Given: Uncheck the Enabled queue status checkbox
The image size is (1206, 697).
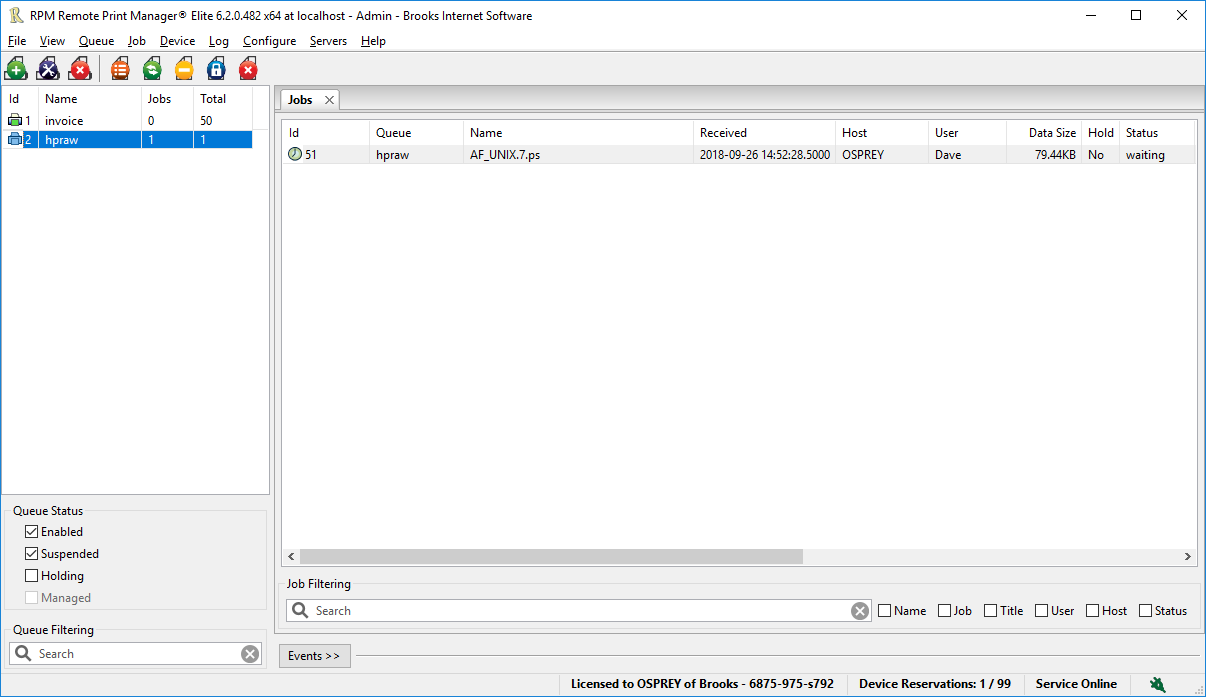Looking at the screenshot, I should pos(32,532).
